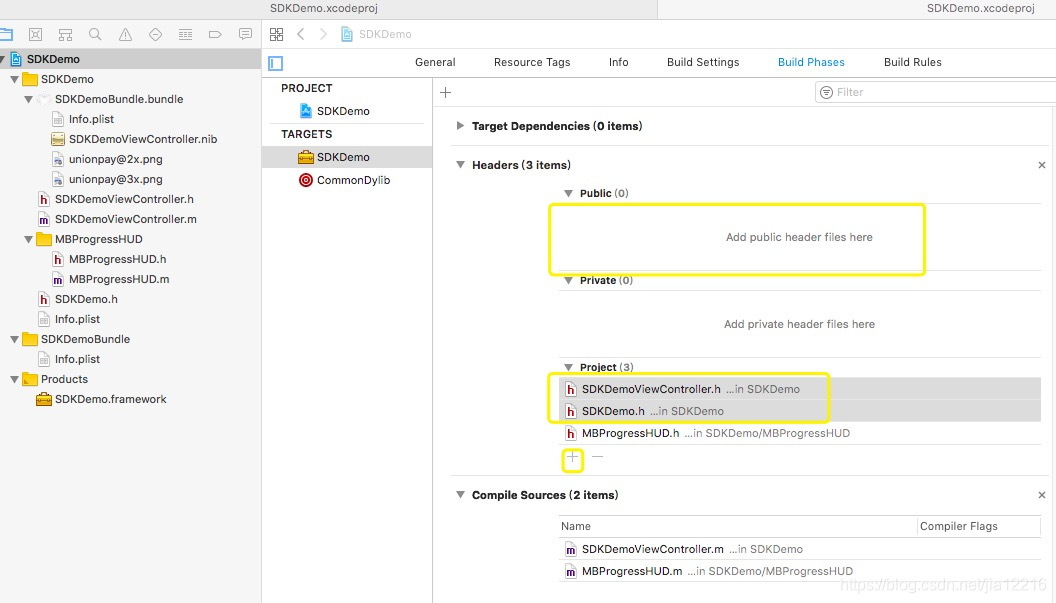This screenshot has width=1056, height=603.
Task: Open the breakpoint navigator icon
Action: tap(216, 34)
